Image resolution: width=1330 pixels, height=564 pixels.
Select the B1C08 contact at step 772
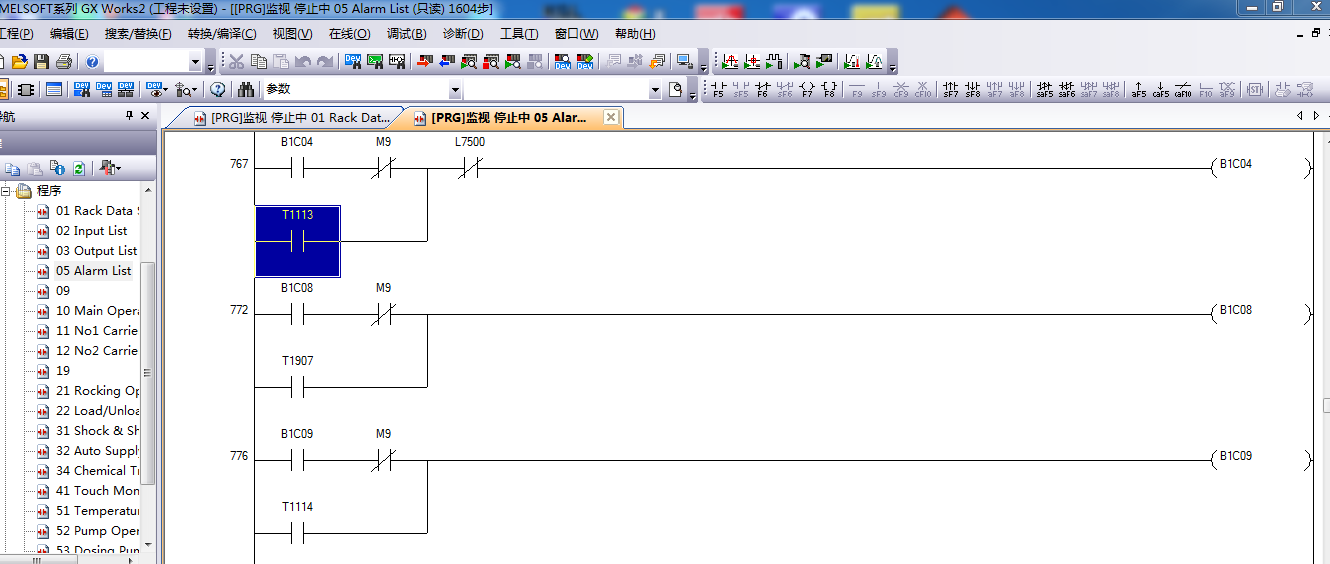tap(297, 314)
